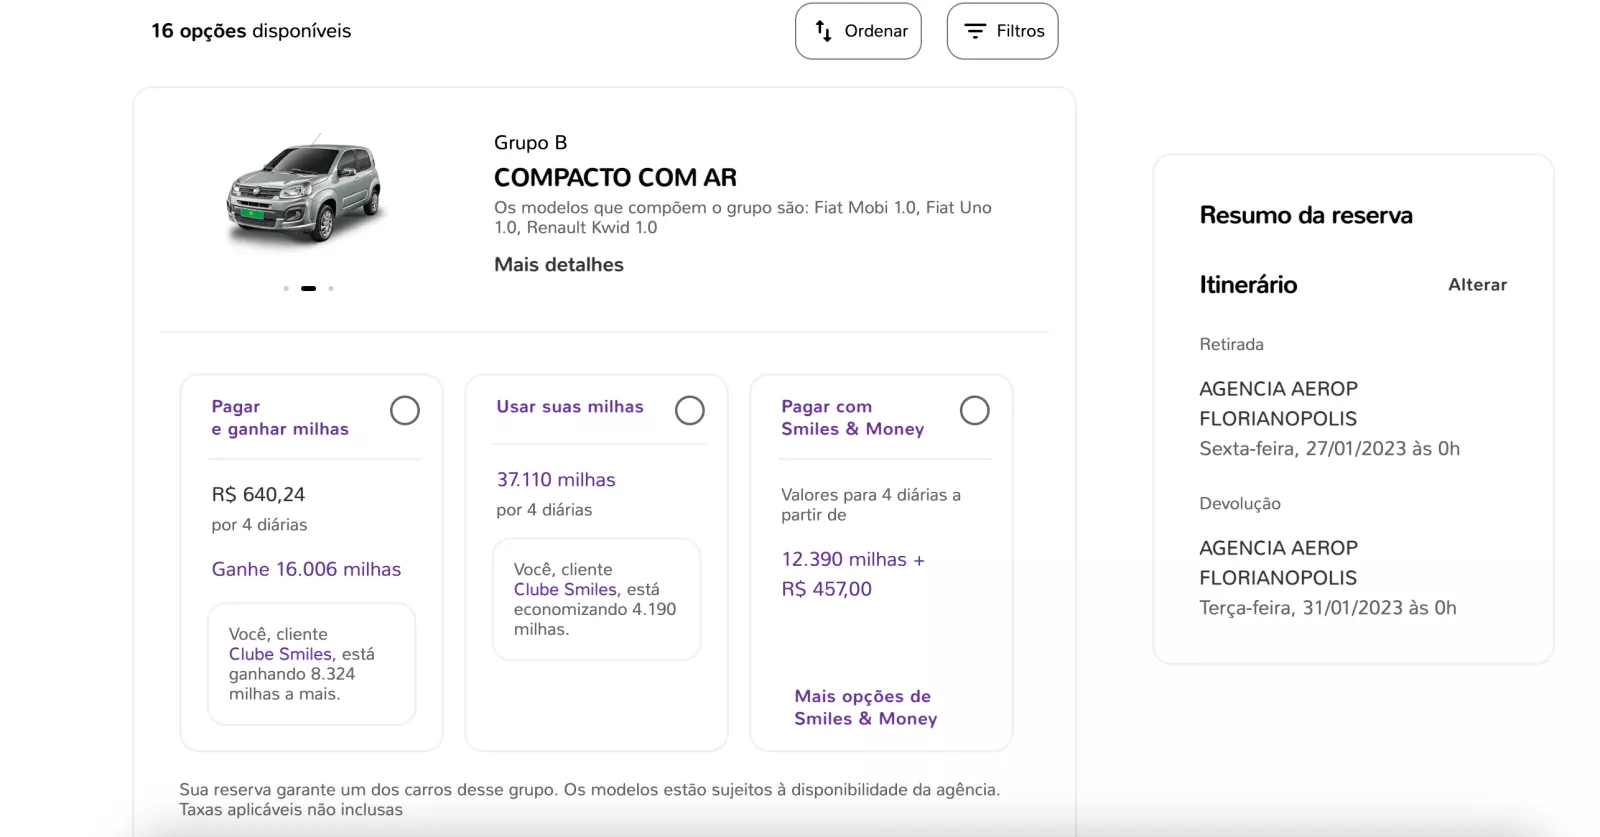This screenshot has height=837, width=1600.
Task: Click the '37.110 milhas' value
Action: (x=556, y=480)
